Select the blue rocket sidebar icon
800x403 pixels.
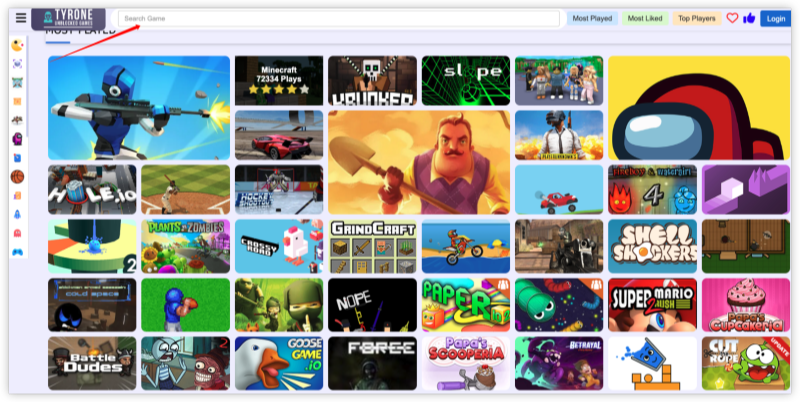click(x=17, y=214)
